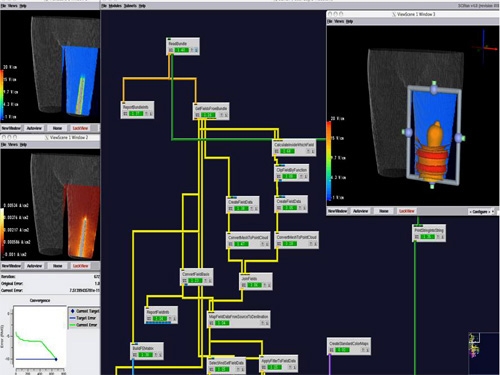The height and width of the screenshot is (375, 500).
Task: Click the UI icon on ConvertFieldBasis module
Action: (185, 281)
